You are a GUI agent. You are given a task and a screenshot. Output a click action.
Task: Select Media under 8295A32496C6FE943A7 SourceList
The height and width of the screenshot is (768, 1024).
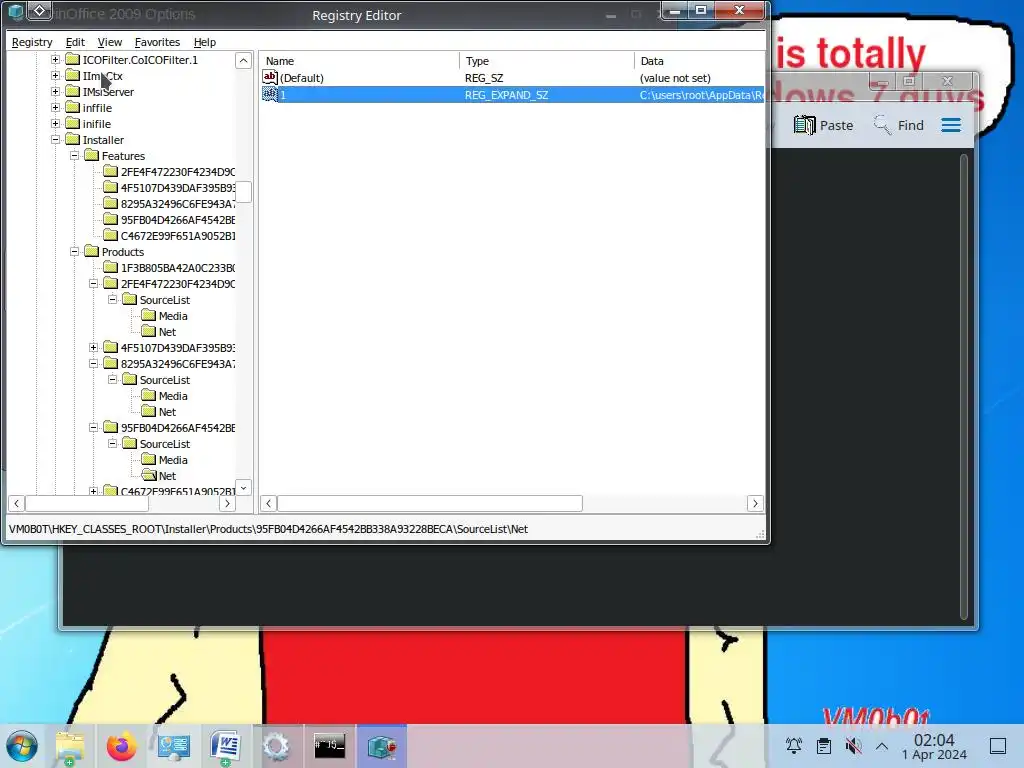[x=173, y=396]
